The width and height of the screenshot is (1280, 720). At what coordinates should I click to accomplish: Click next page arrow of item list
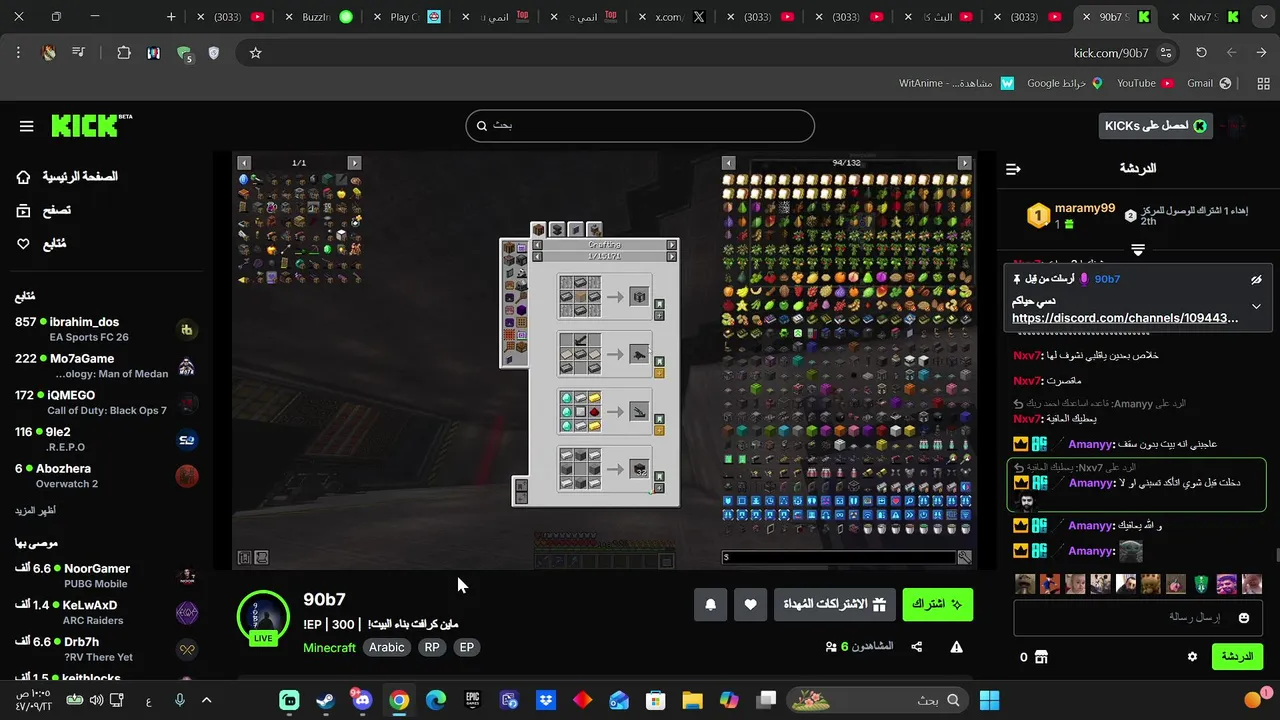(x=964, y=163)
